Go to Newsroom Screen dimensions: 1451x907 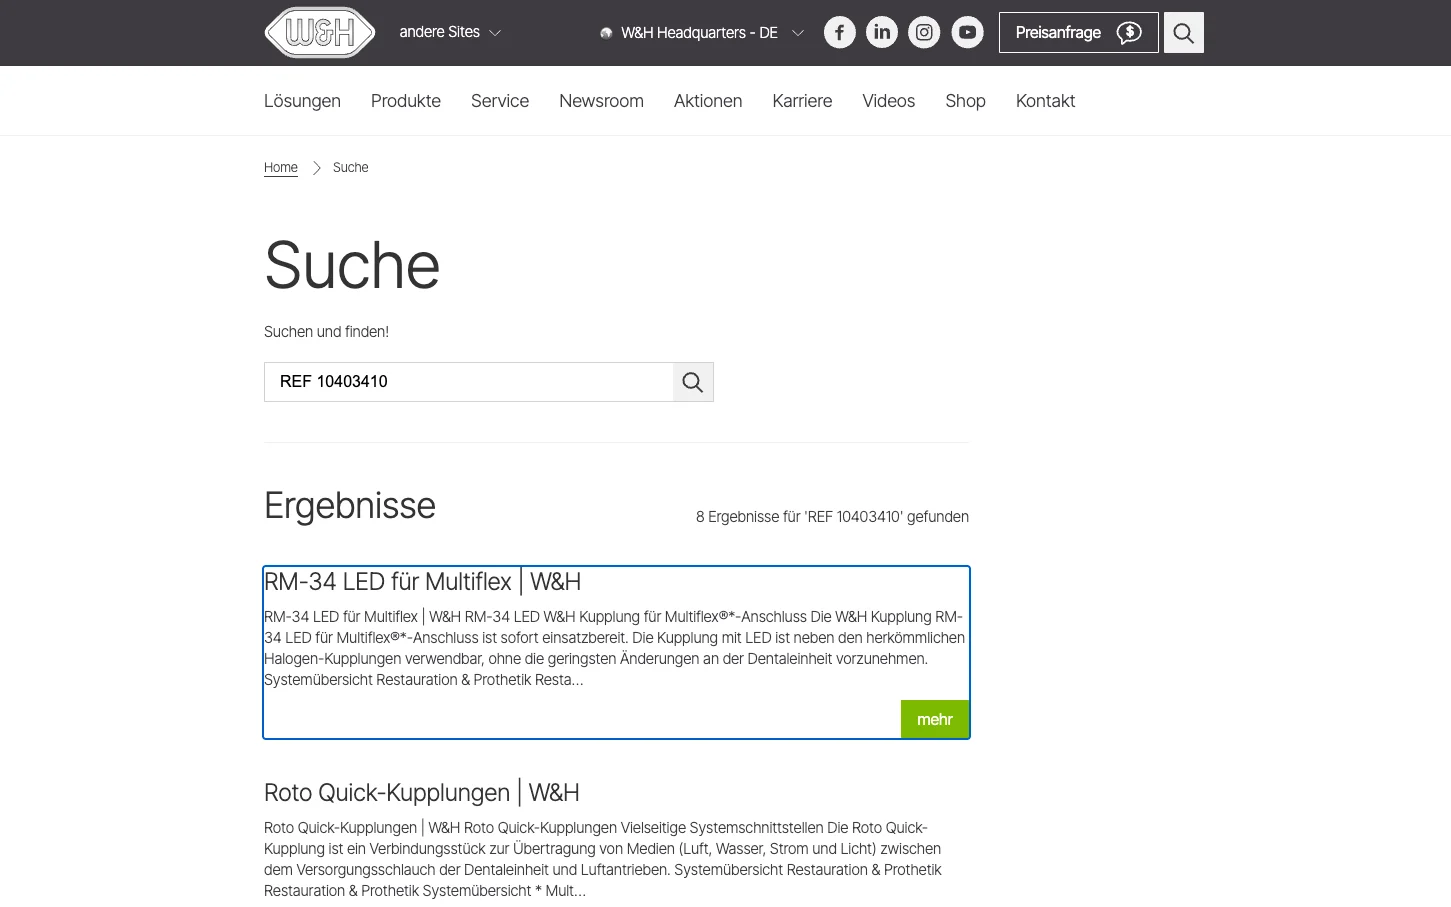point(601,101)
